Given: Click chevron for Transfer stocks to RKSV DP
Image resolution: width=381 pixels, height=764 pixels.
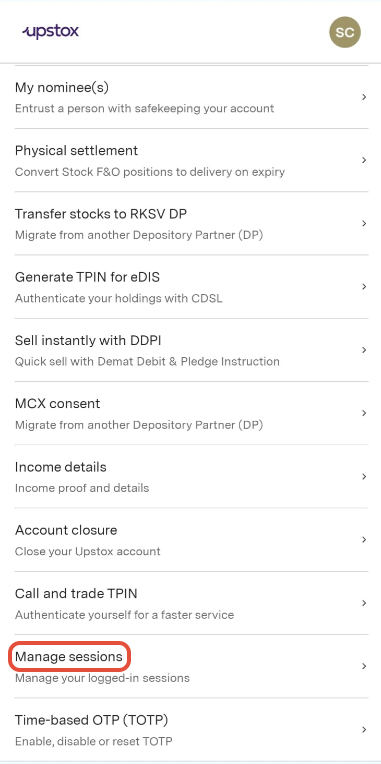Looking at the screenshot, I should [x=364, y=224].
